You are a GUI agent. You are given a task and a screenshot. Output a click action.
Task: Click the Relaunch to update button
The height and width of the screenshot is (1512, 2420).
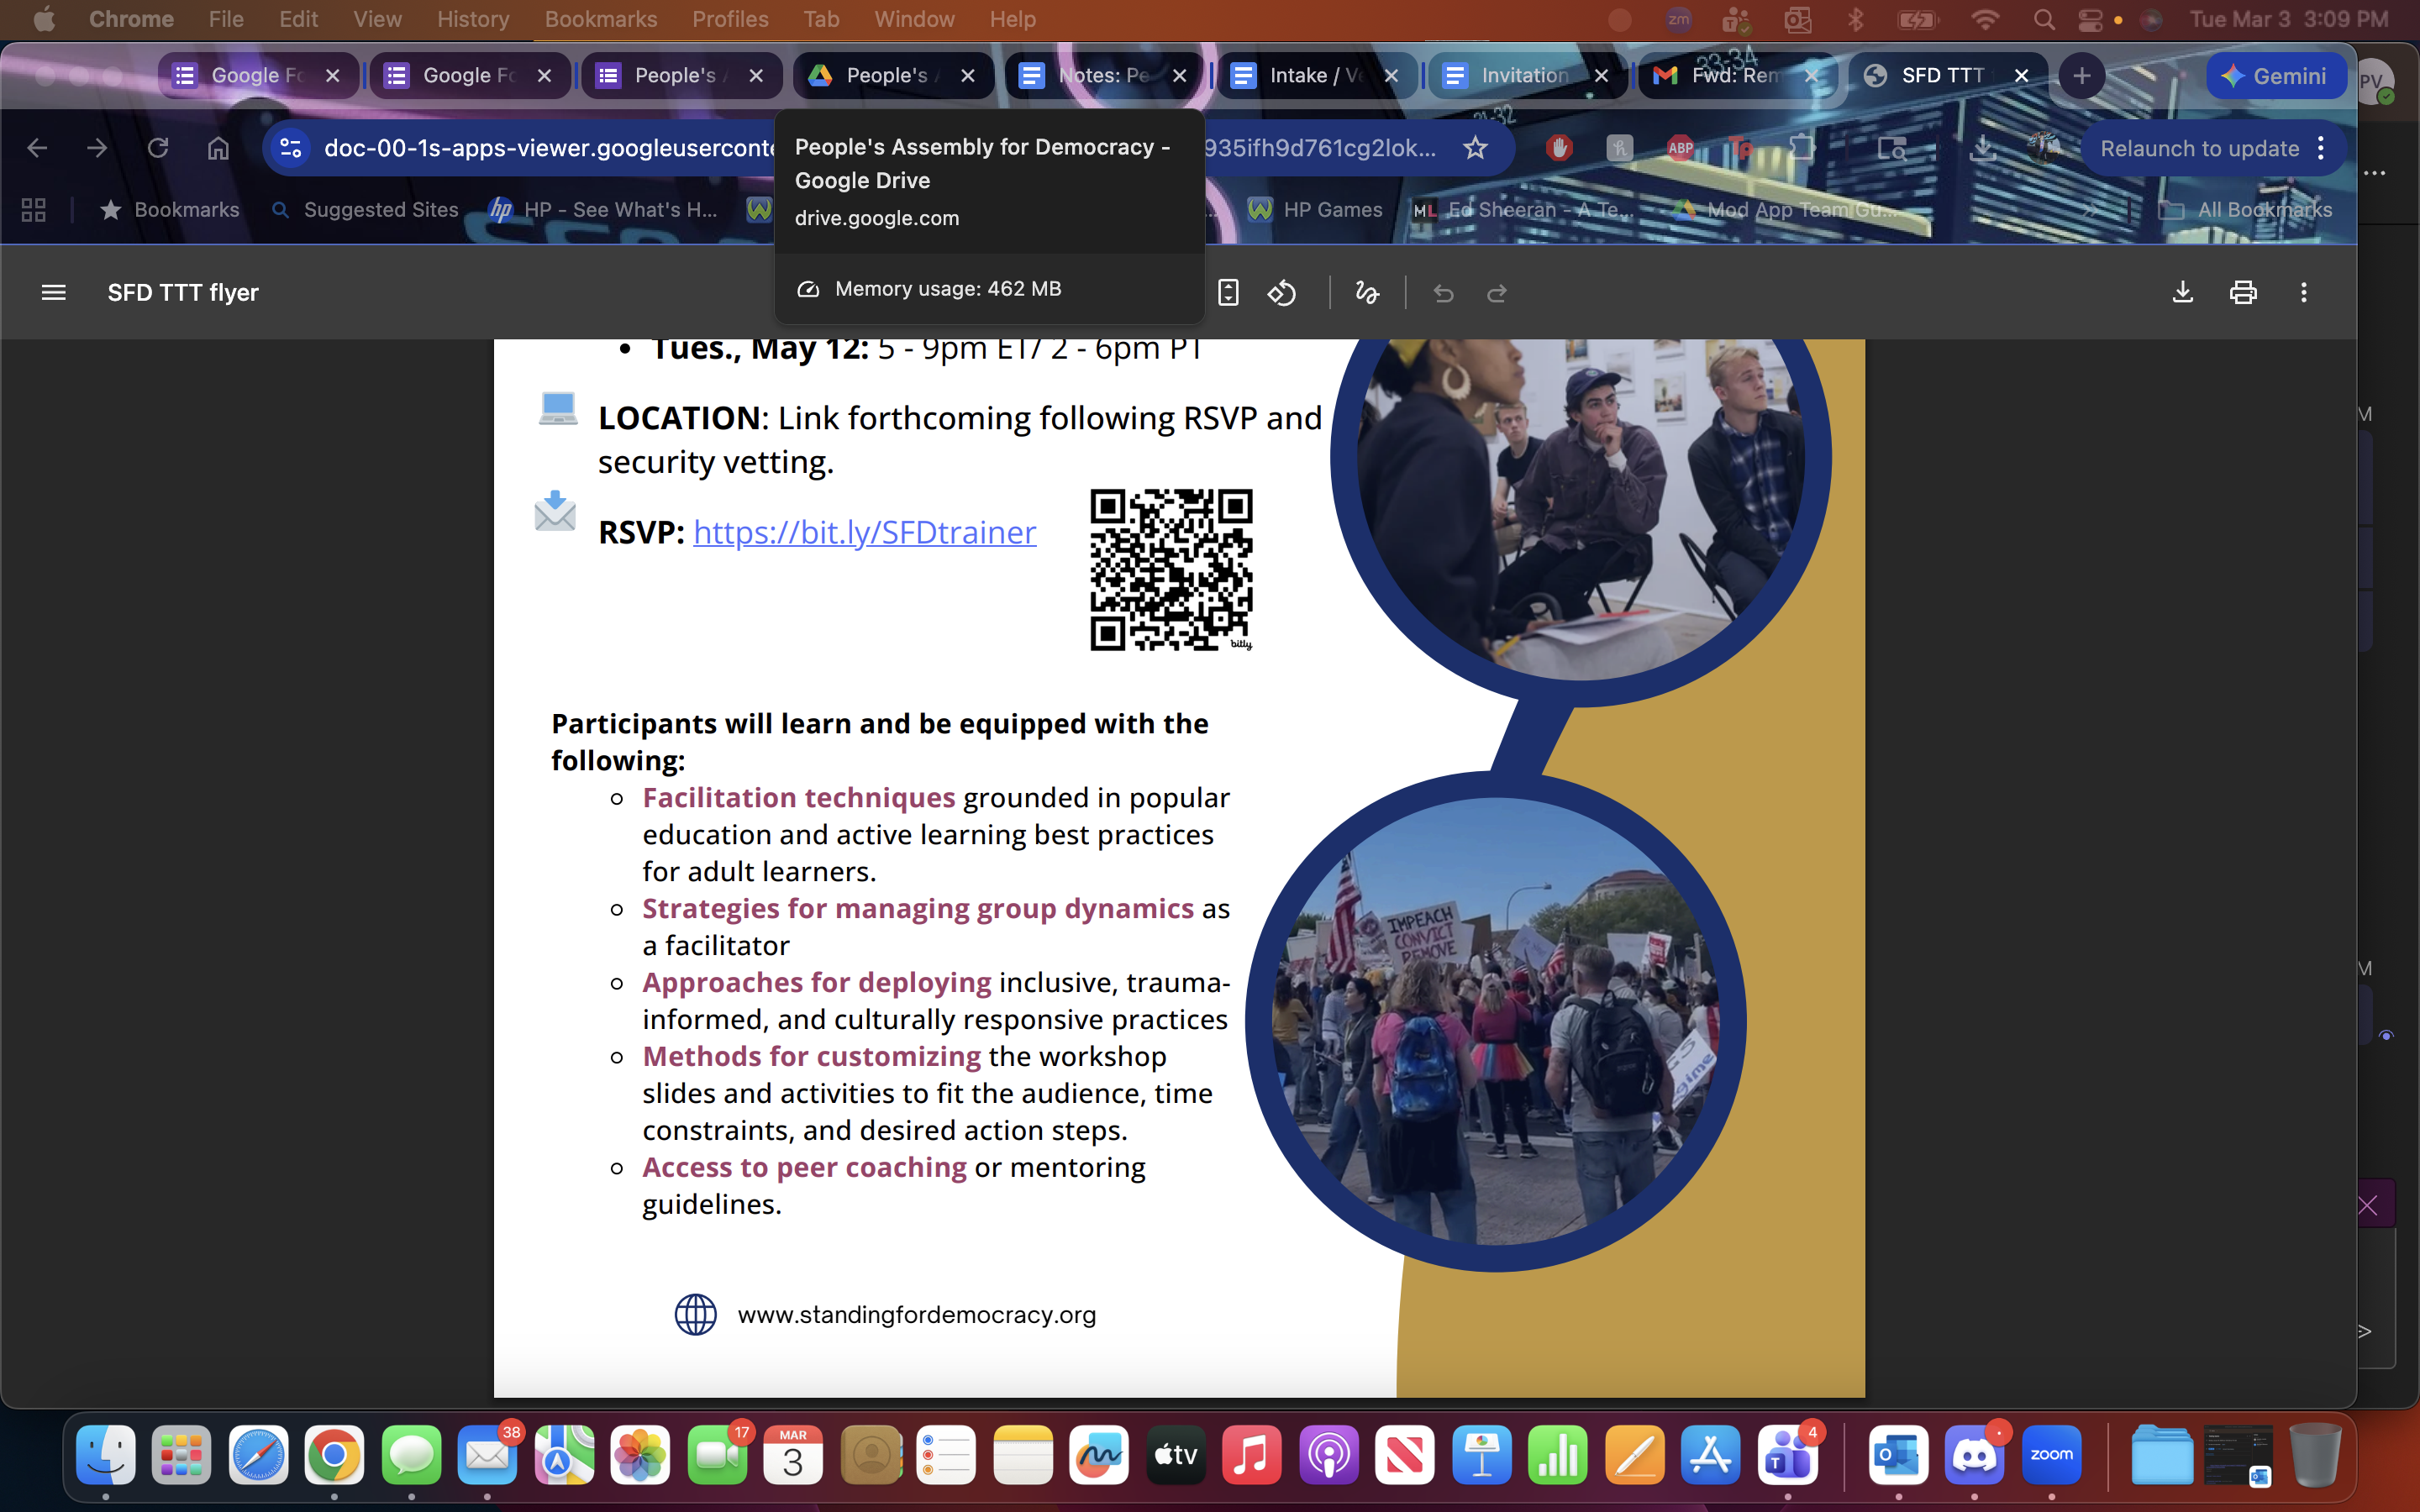2199,148
